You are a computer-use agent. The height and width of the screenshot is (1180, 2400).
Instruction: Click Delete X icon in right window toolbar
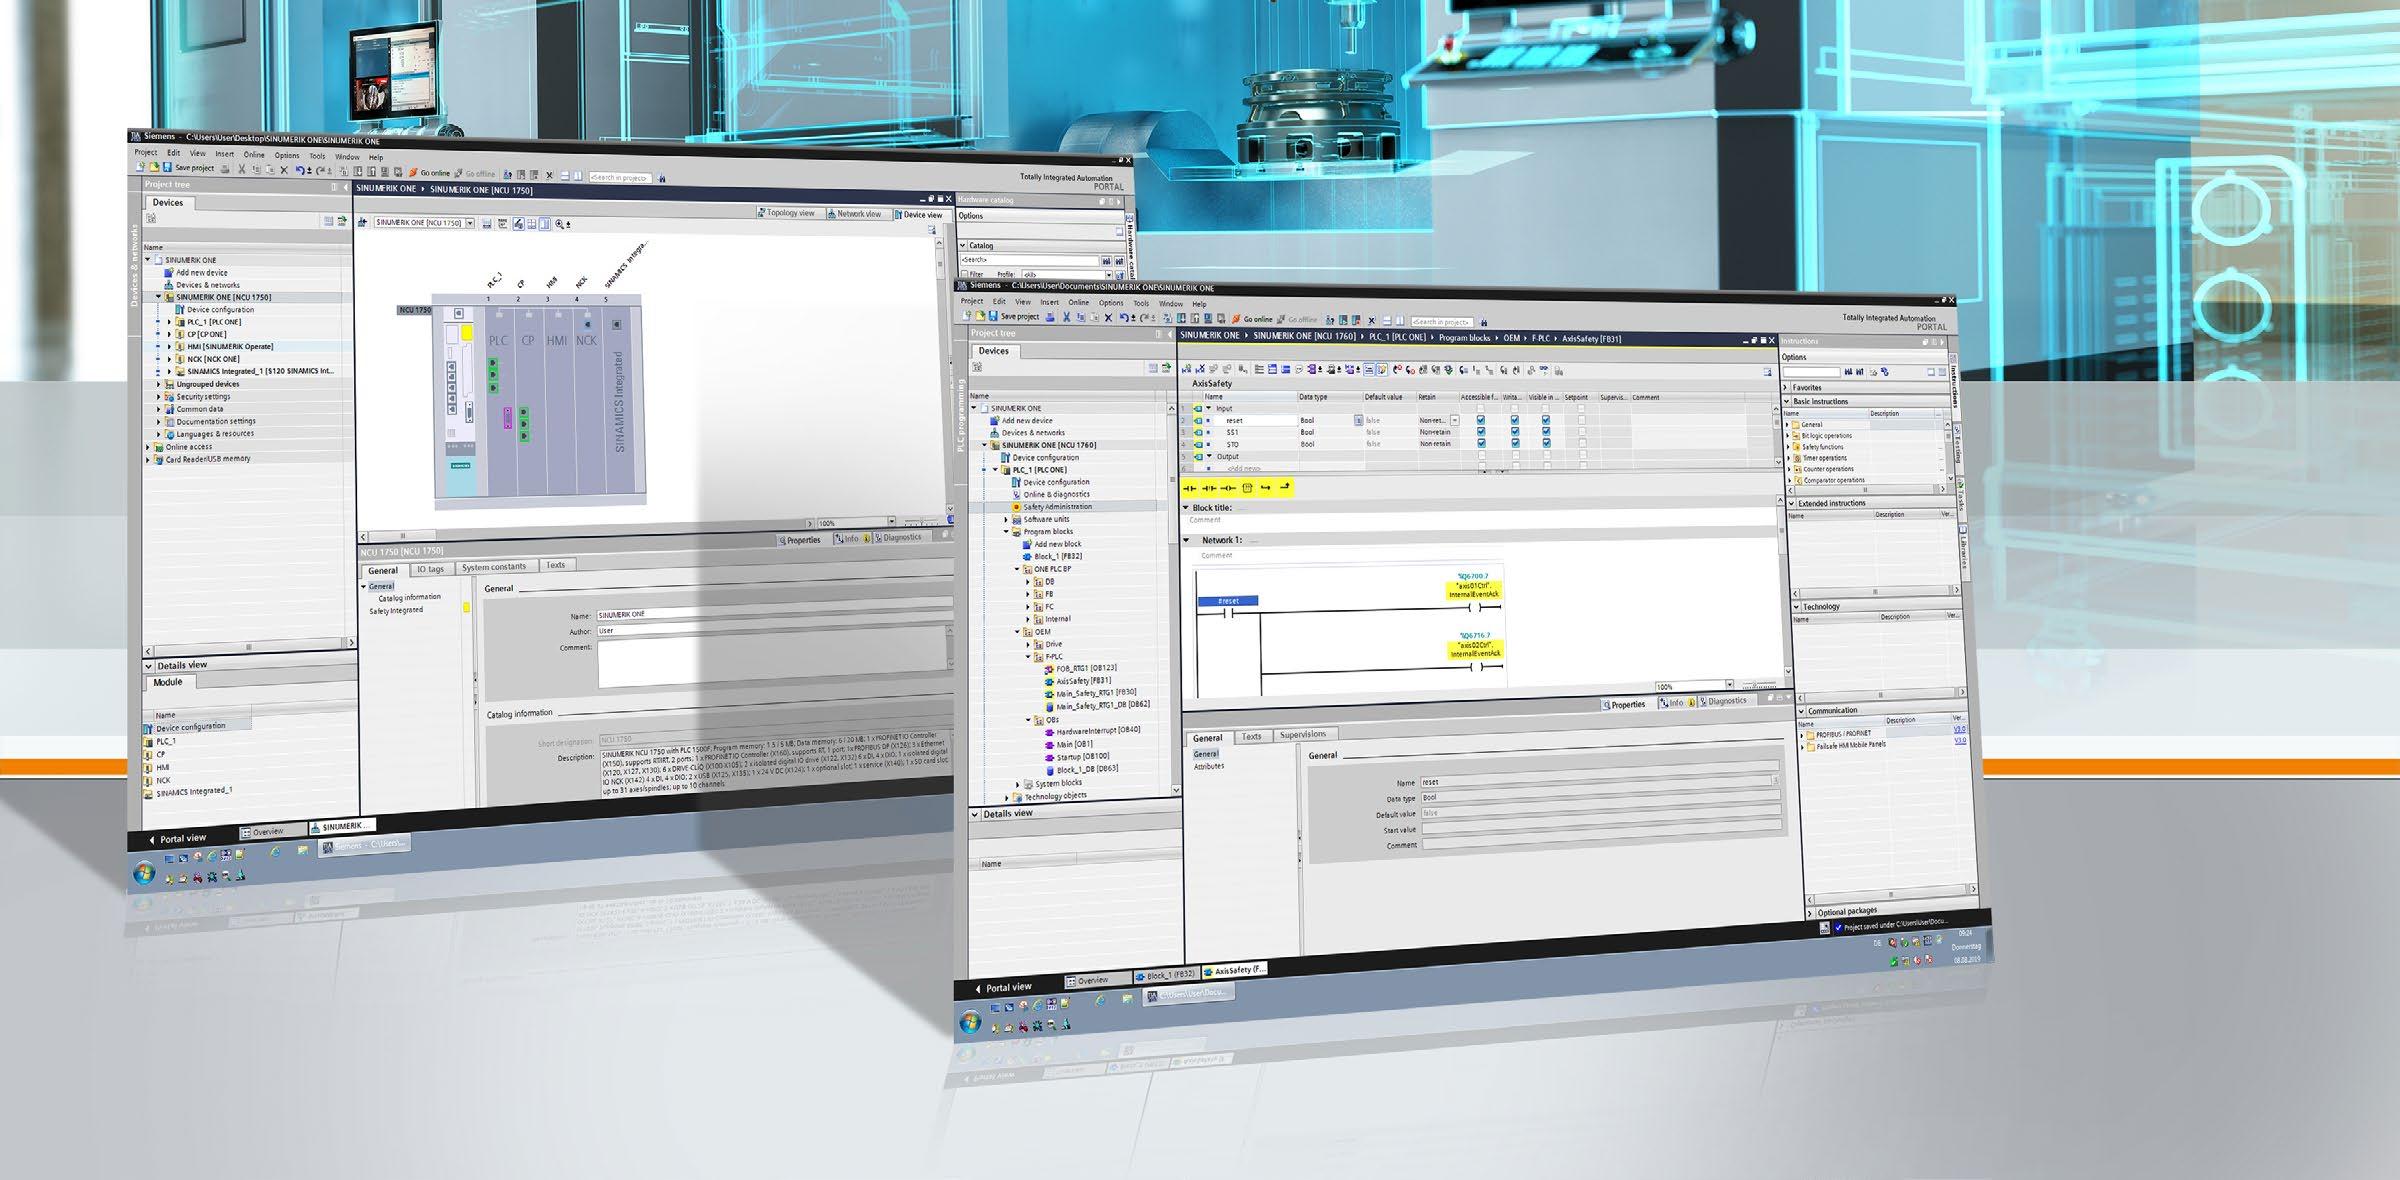click(x=1108, y=318)
